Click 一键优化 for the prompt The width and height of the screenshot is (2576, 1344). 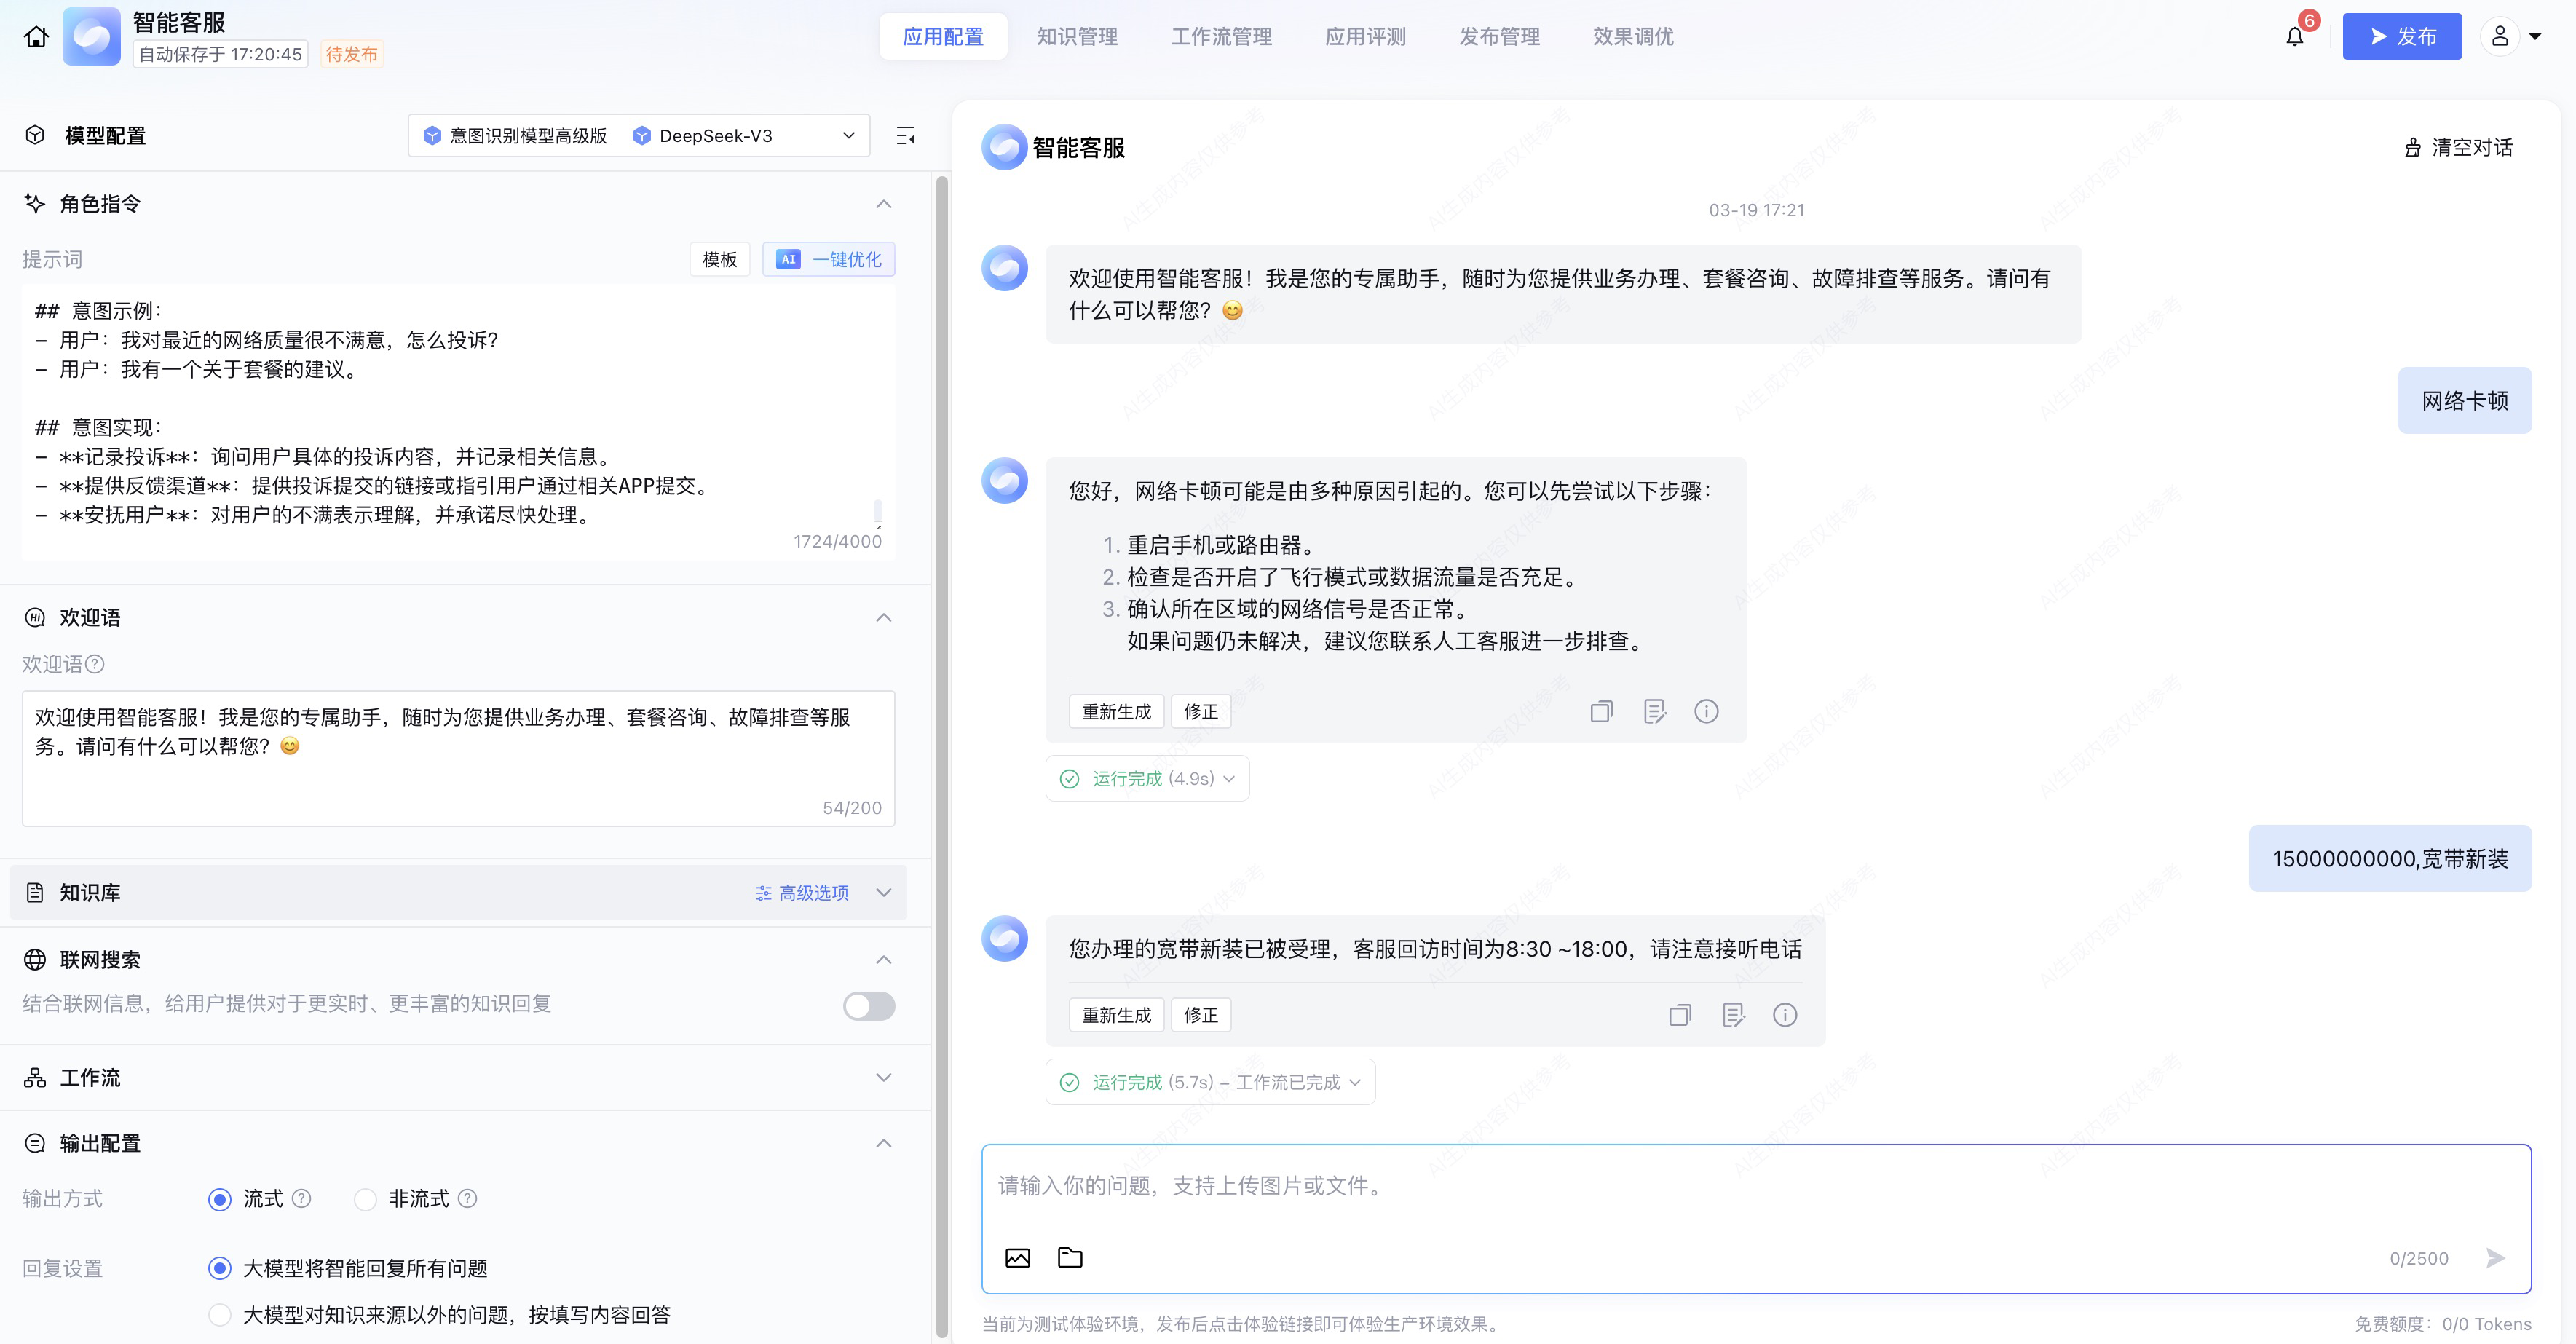click(x=828, y=260)
